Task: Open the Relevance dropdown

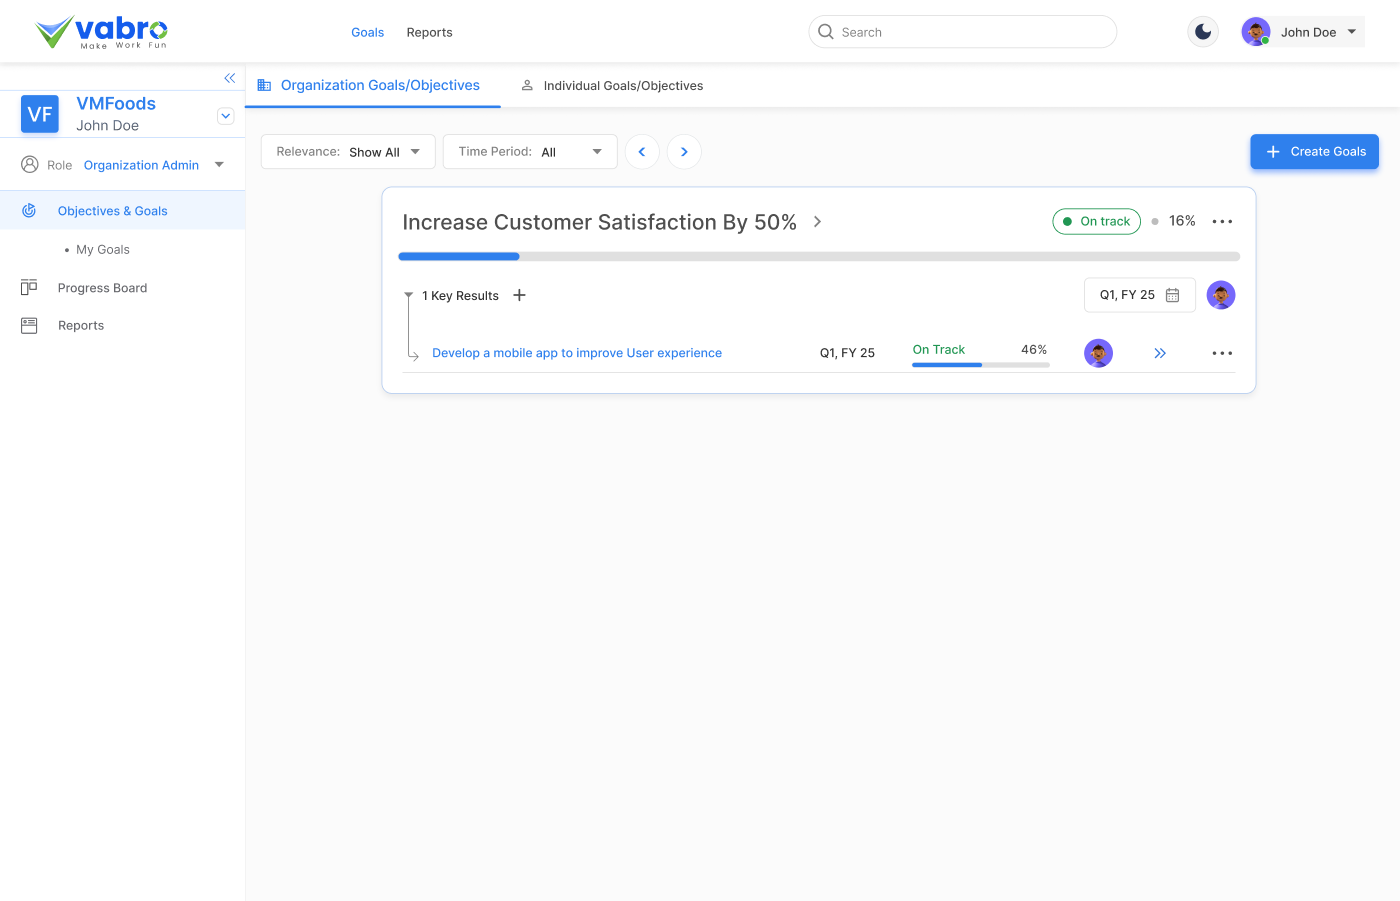Action: [x=348, y=152]
